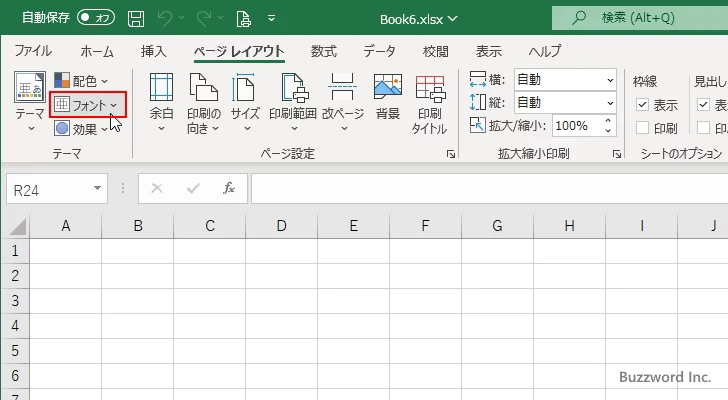Select column D header
728x400 pixels.
[281, 226]
